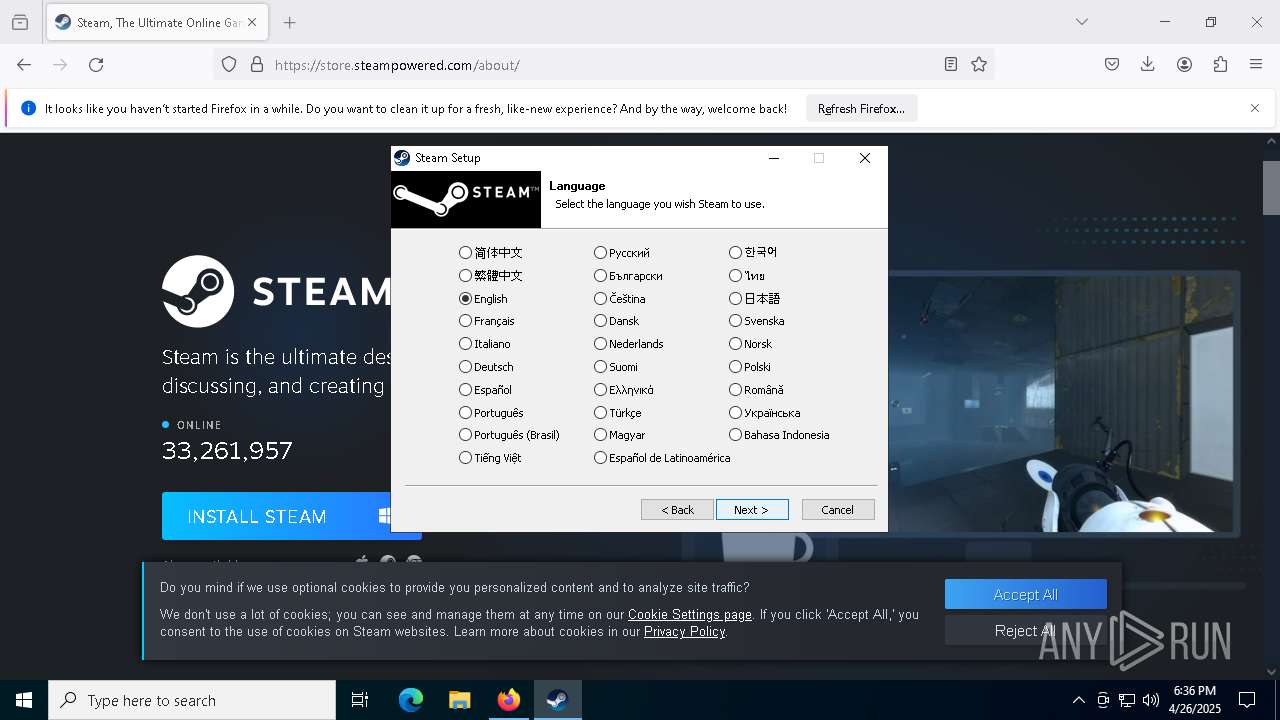Switch to Steam installer taskbar icon

[557, 700]
